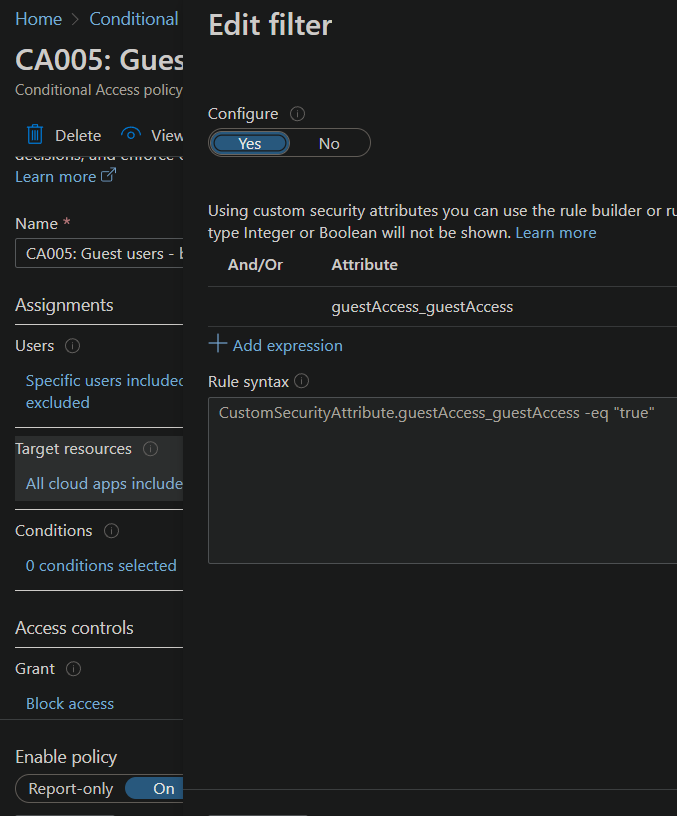Click the Attribute column header
The height and width of the screenshot is (816, 677).
pyautogui.click(x=364, y=265)
